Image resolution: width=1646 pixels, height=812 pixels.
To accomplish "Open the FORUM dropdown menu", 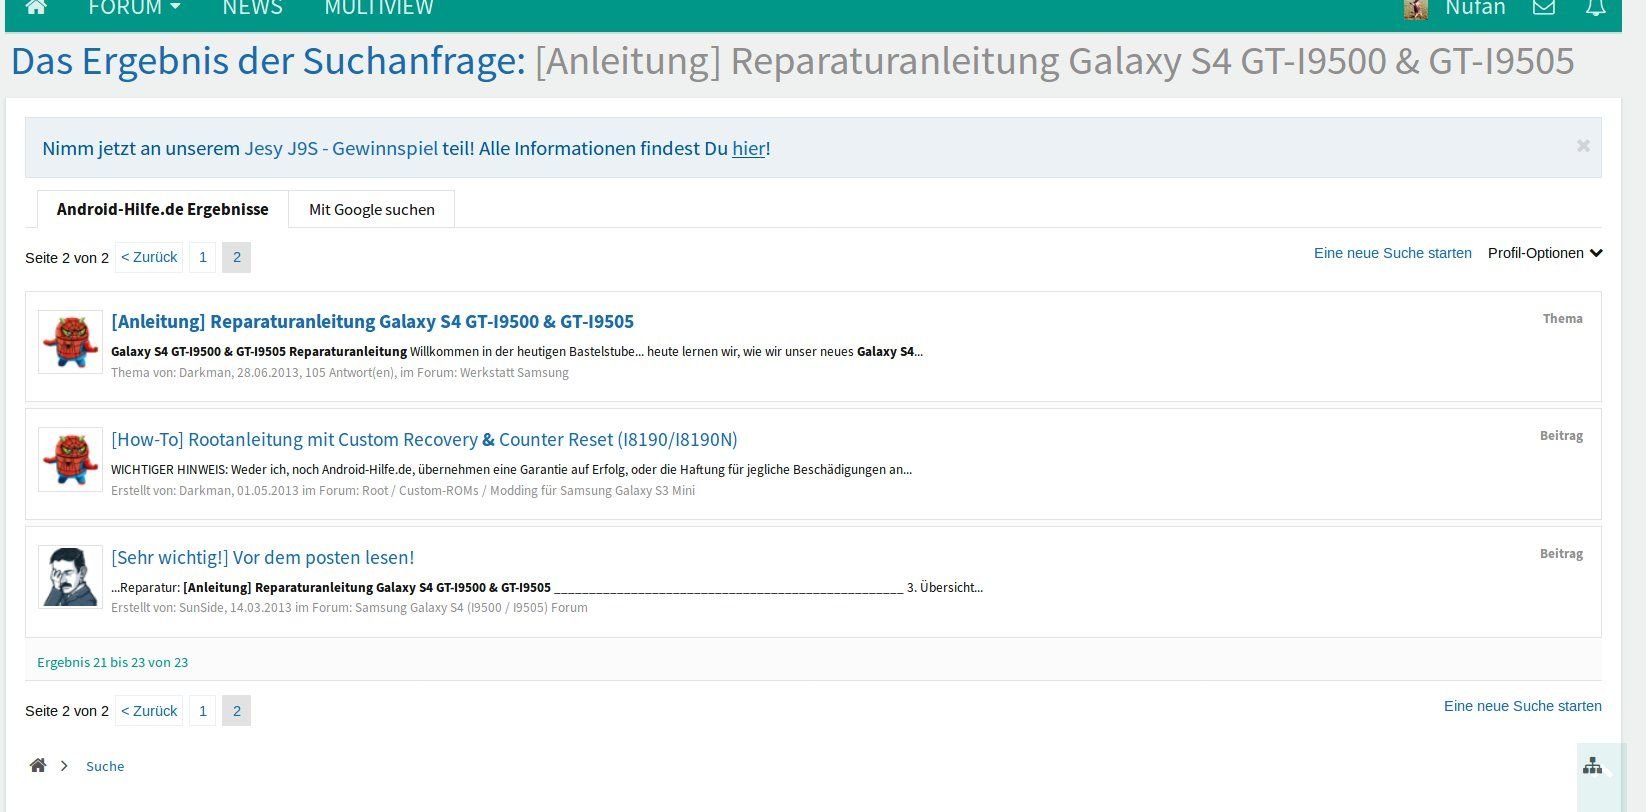I will (x=135, y=8).
